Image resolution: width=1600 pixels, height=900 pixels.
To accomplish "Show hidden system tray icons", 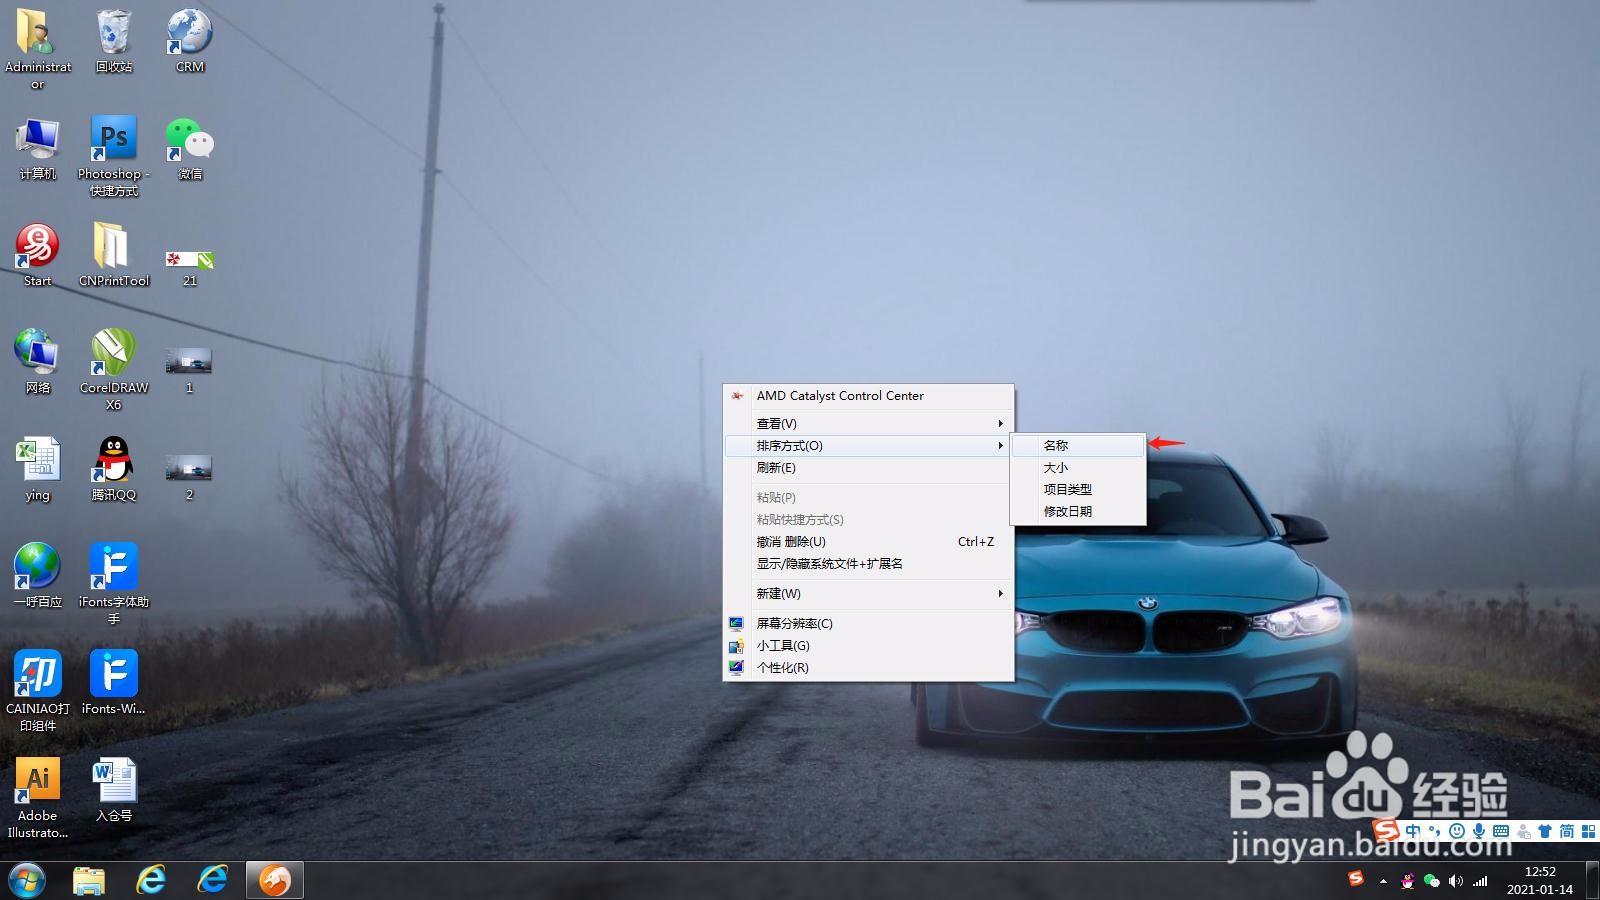I will (x=1383, y=881).
